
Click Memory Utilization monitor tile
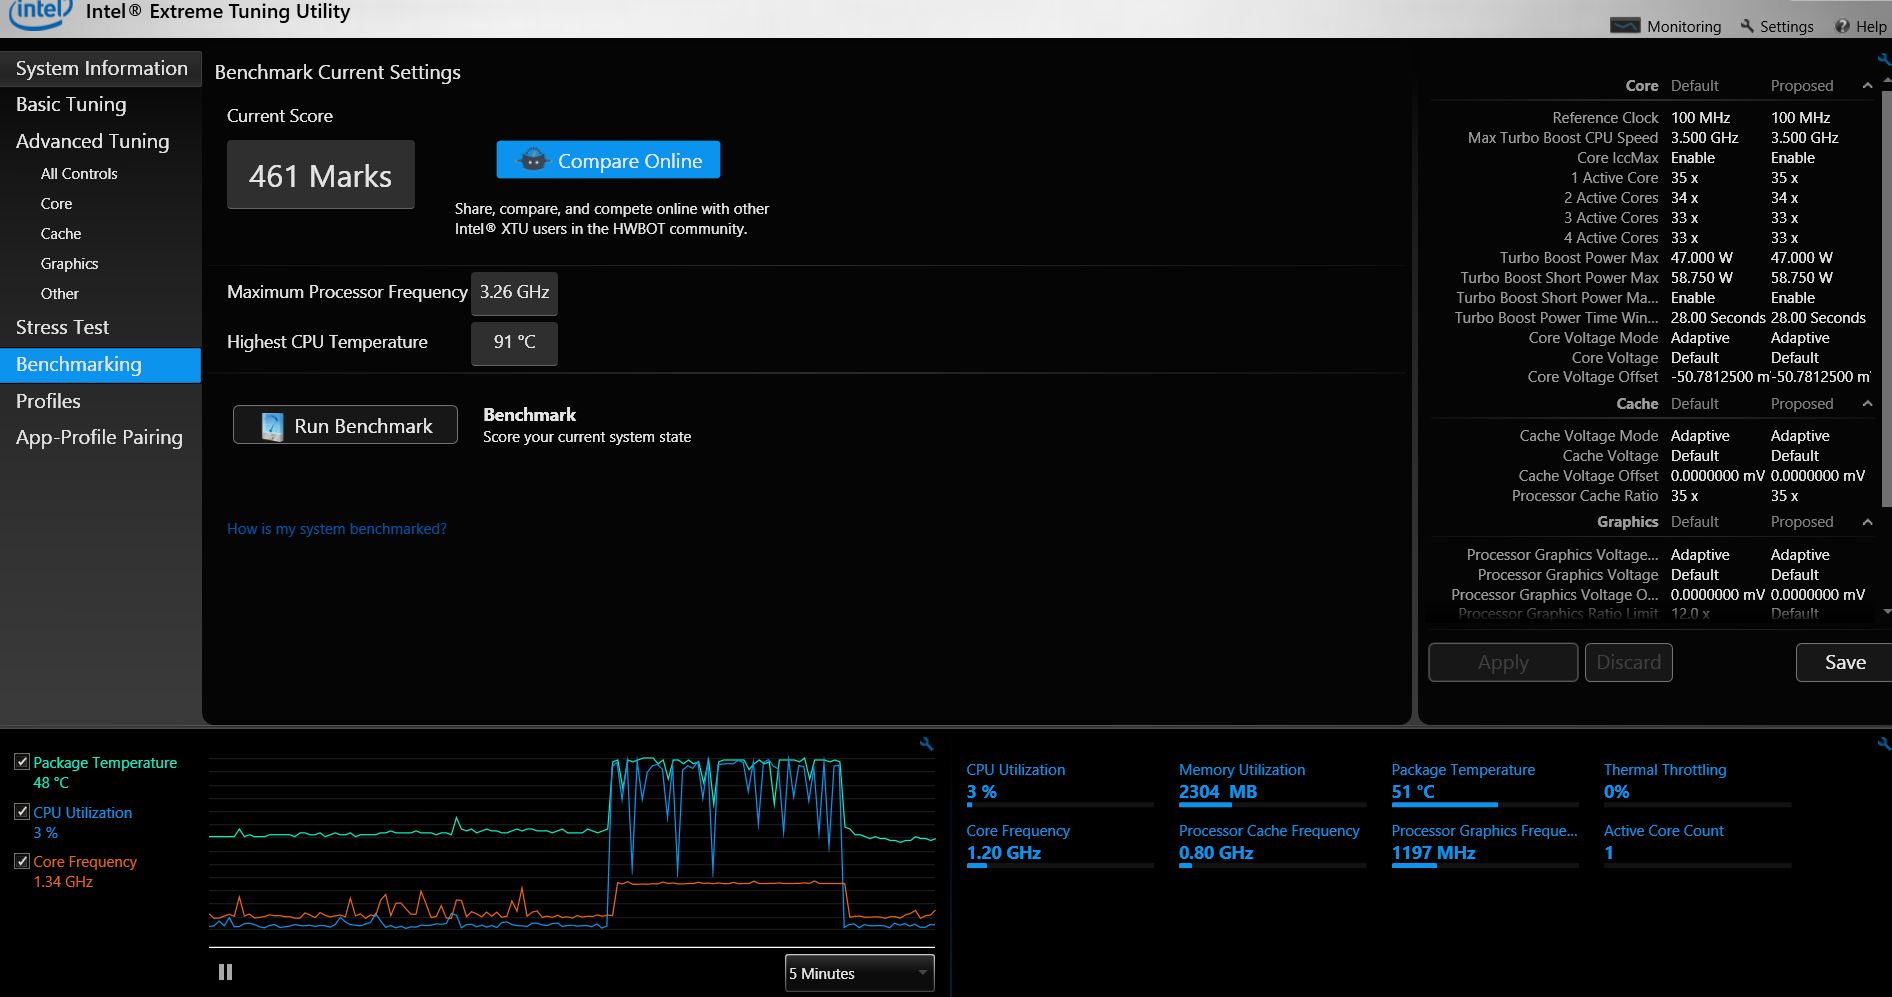click(1272, 784)
